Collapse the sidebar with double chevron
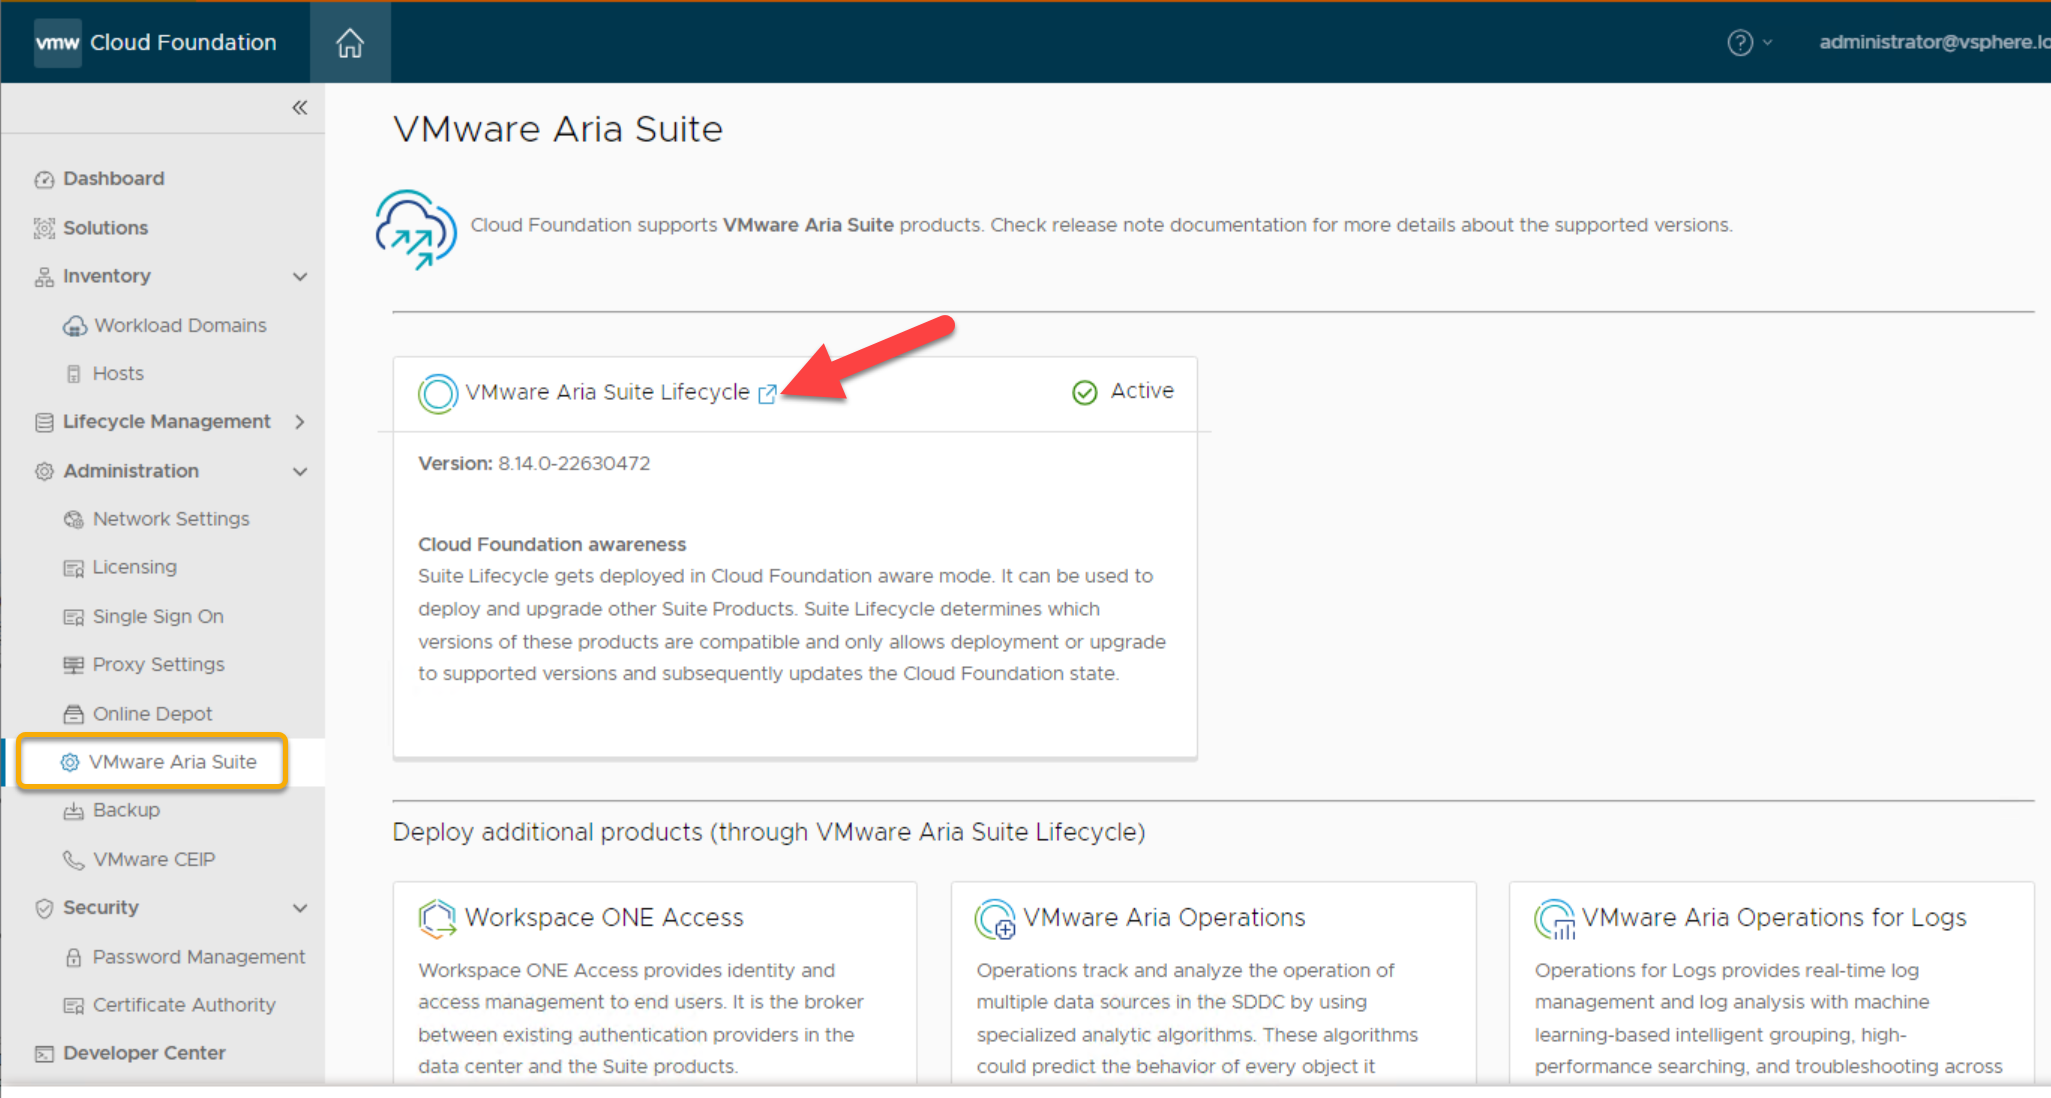This screenshot has height=1098, width=2051. pyautogui.click(x=299, y=107)
